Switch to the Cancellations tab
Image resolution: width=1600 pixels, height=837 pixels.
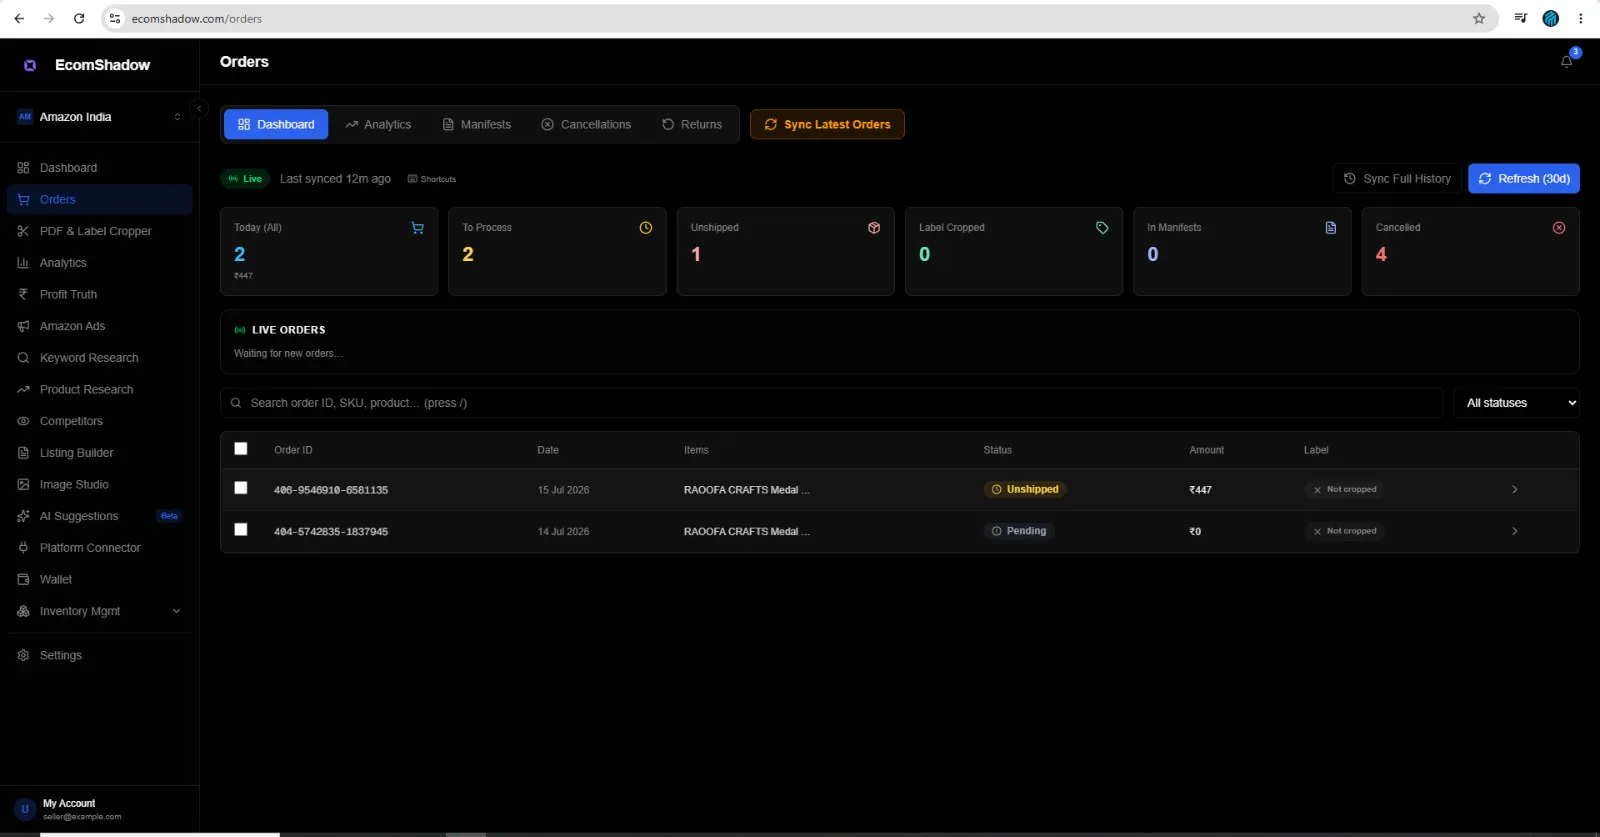click(x=586, y=125)
